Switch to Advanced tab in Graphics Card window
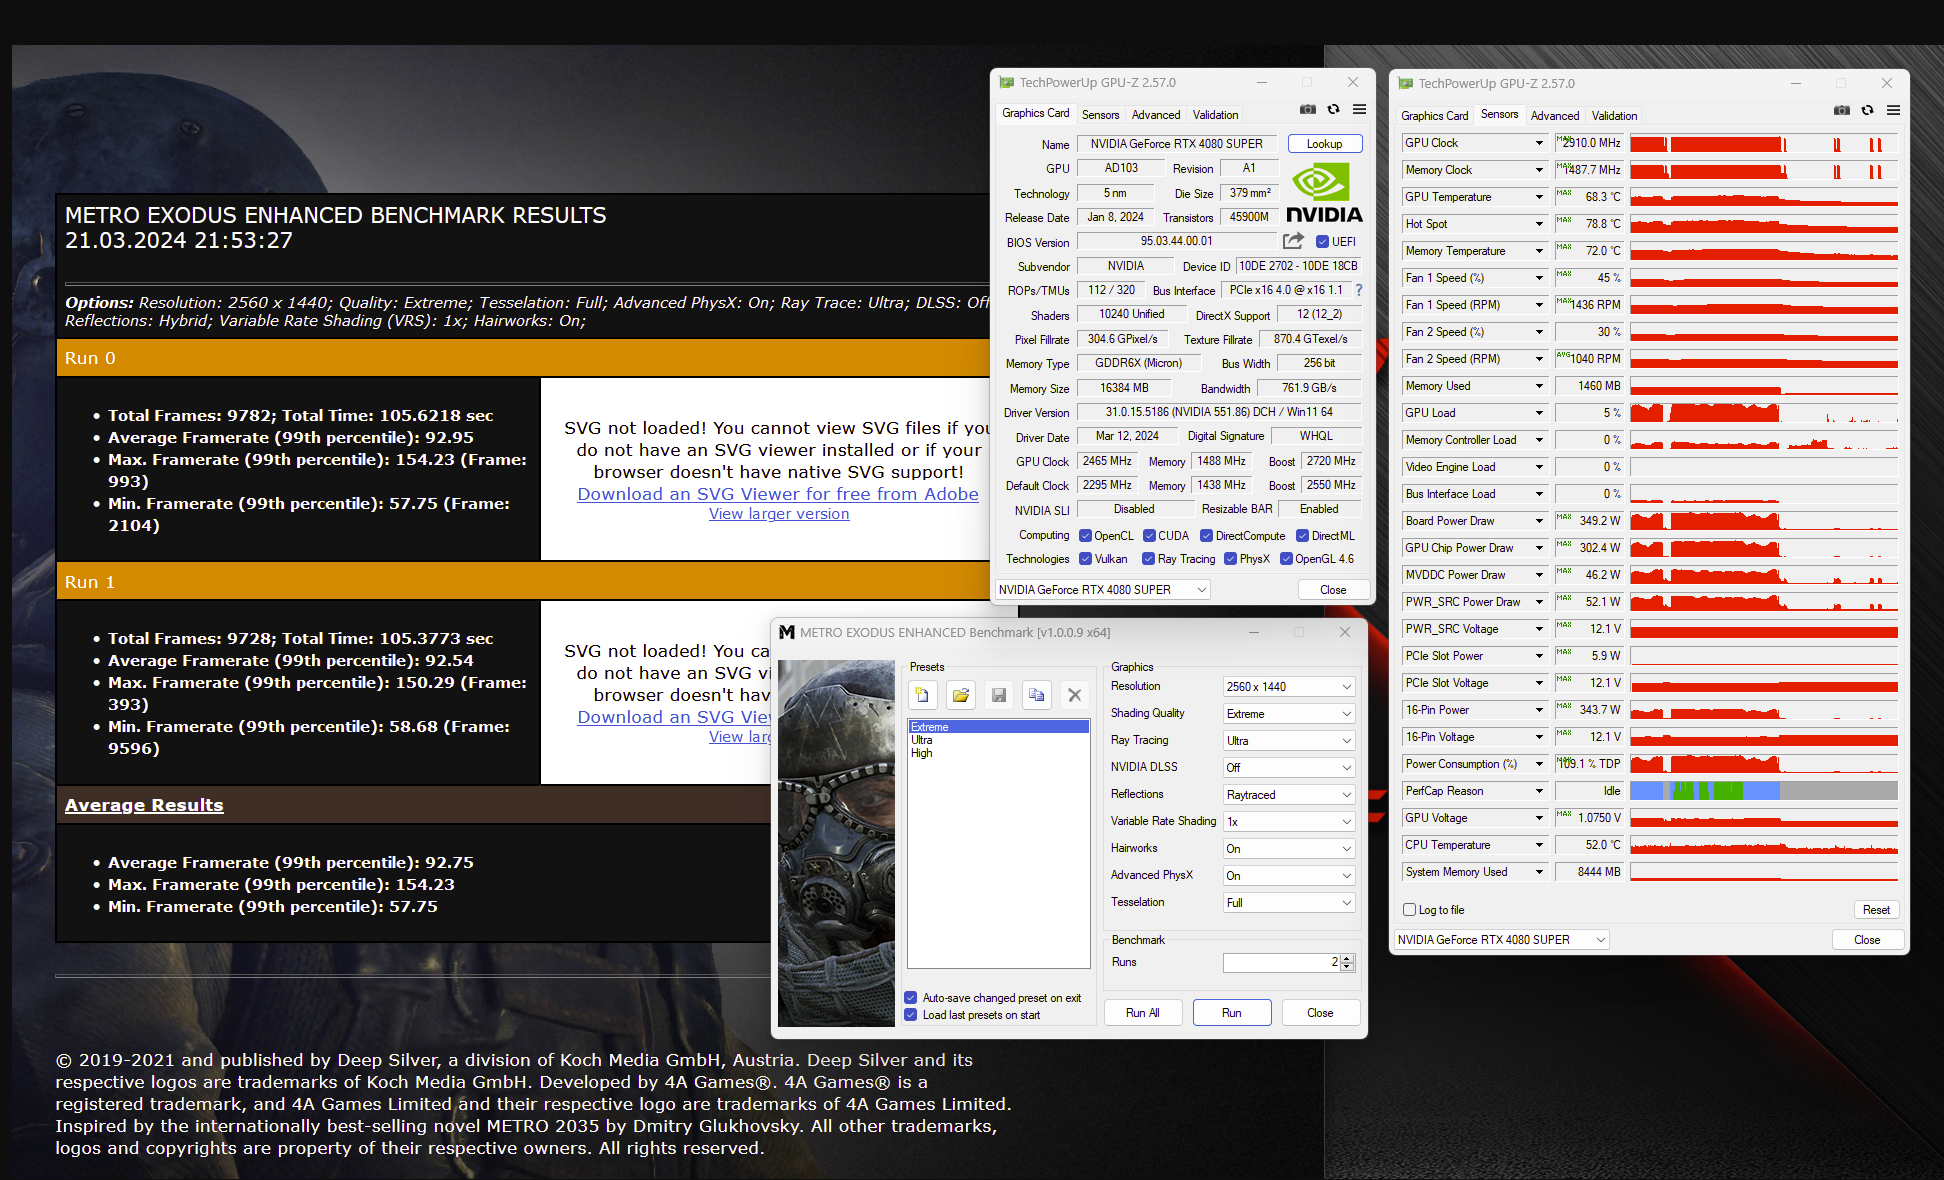 click(x=1156, y=115)
